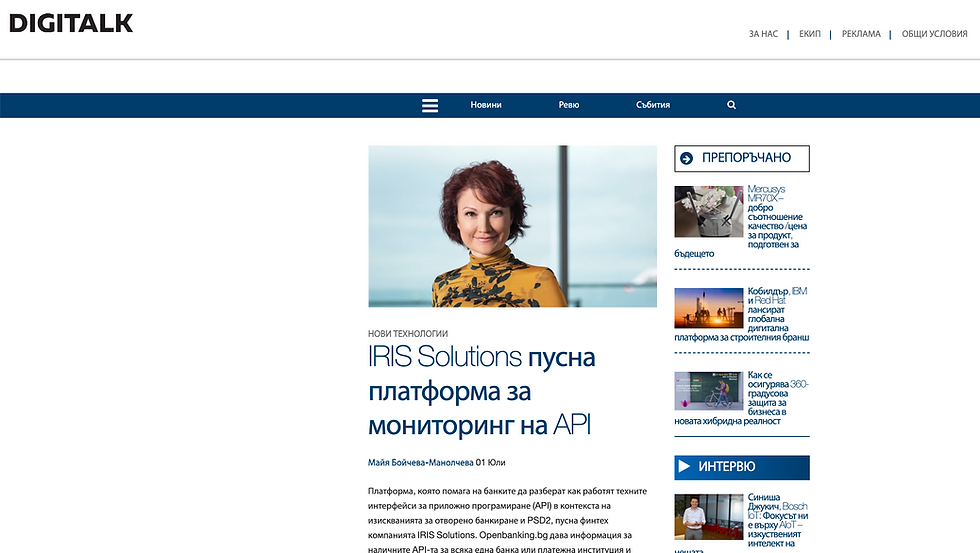Open the bicycle thumbnail for 360-градусова защита
The image size is (980, 553).
709,391
